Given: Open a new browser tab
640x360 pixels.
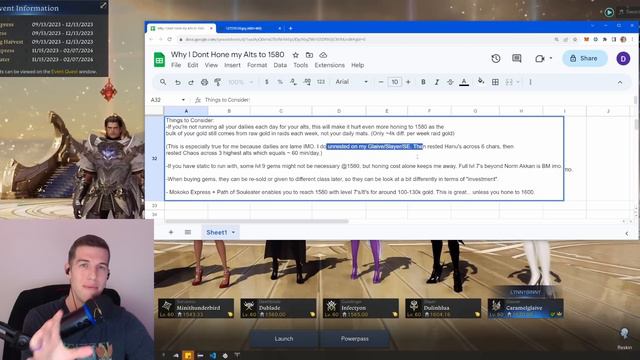Looking at the screenshot, I should (x=291, y=29).
